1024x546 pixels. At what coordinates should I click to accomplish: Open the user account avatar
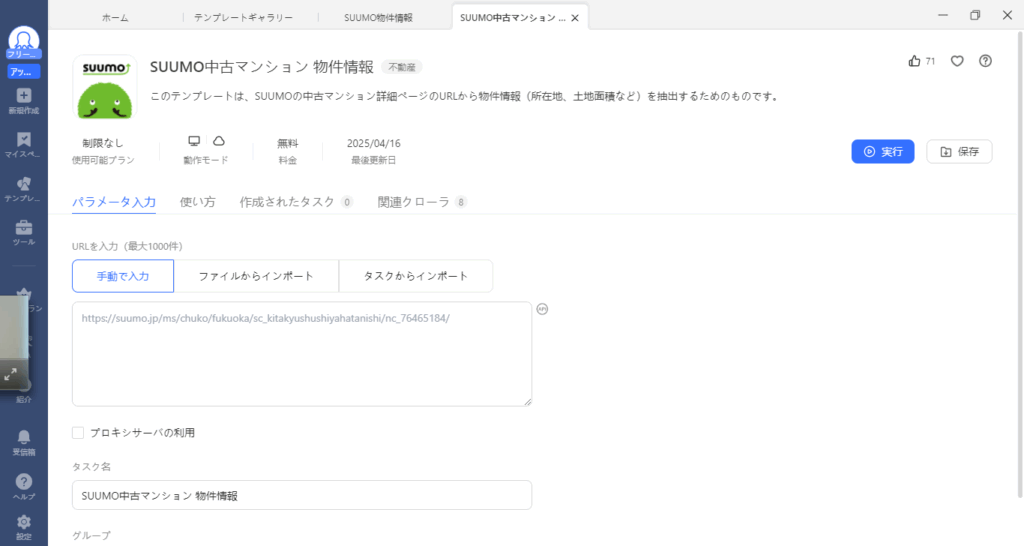pos(24,40)
